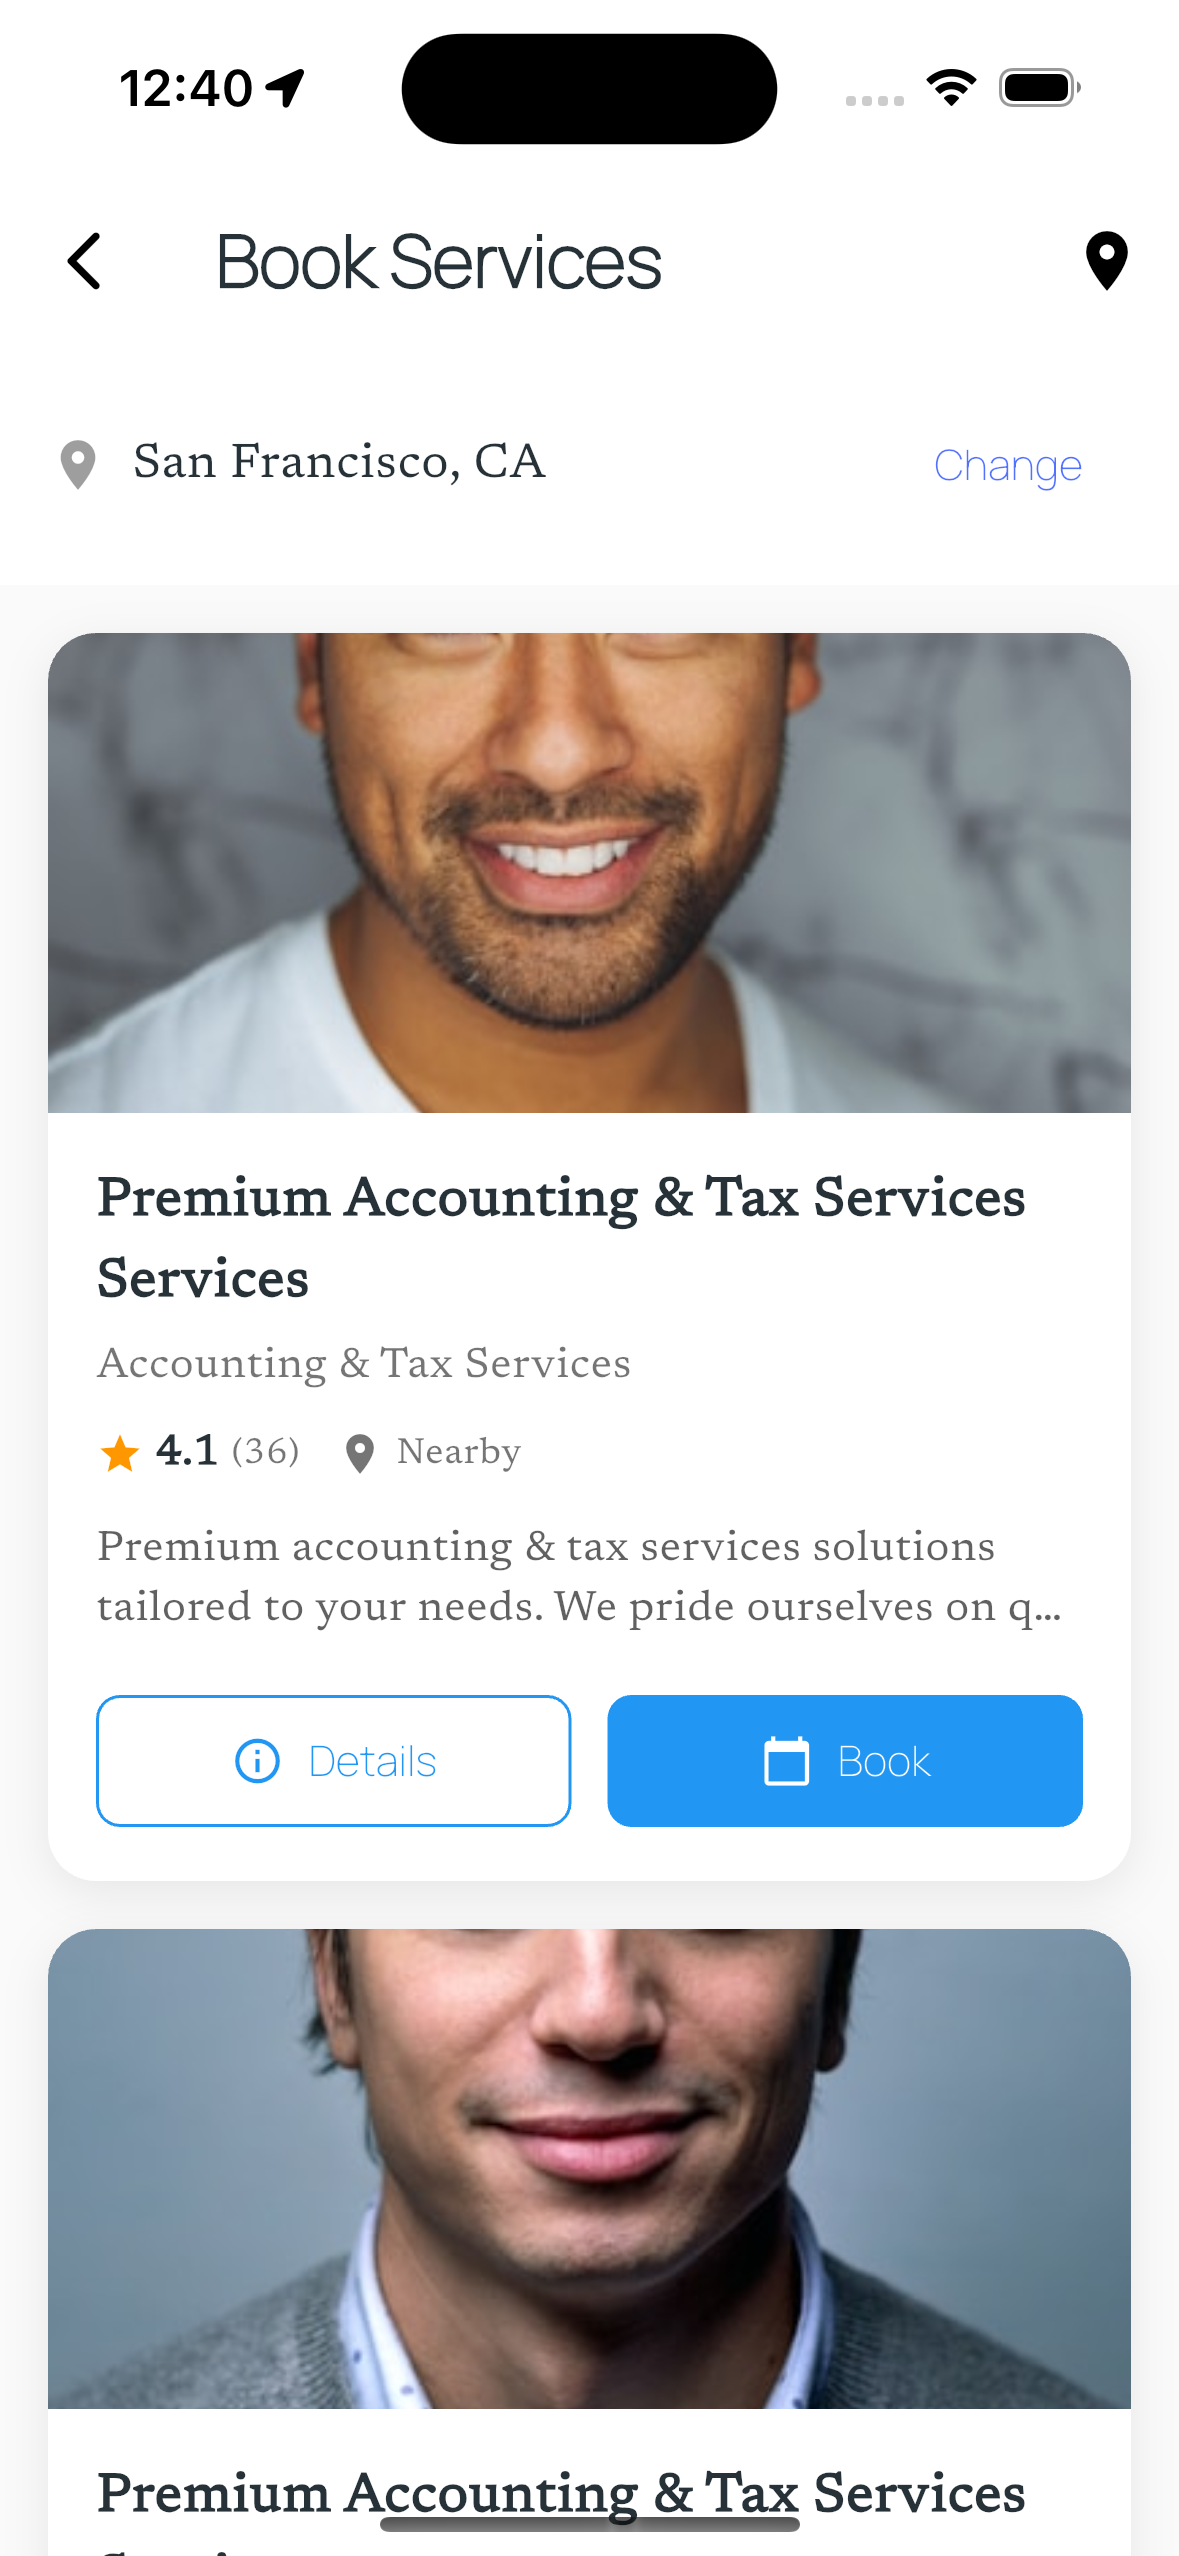Viewport: 1179px width, 2556px height.
Task: Tap the back chevron to exit Book Services
Action: click(85, 262)
